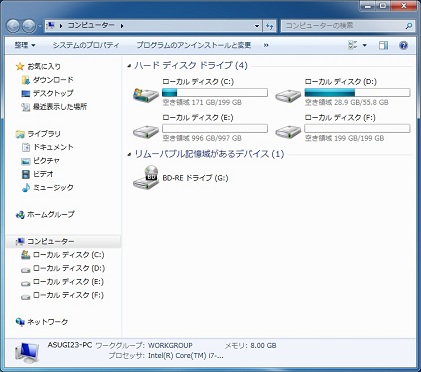
Task: Click the Local Disk (D:) usage bar
Action: coord(357,92)
